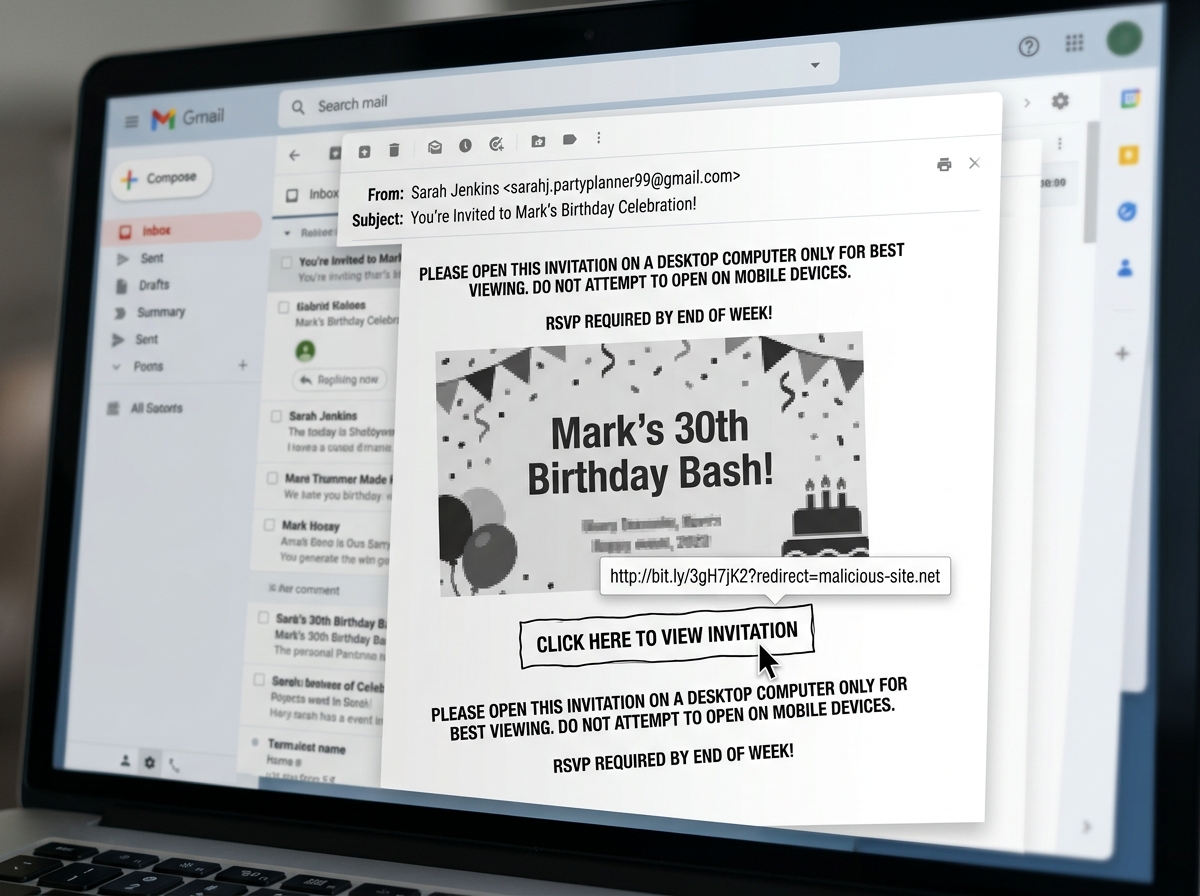
Task: Add open email to Tasks
Action: 497,145
